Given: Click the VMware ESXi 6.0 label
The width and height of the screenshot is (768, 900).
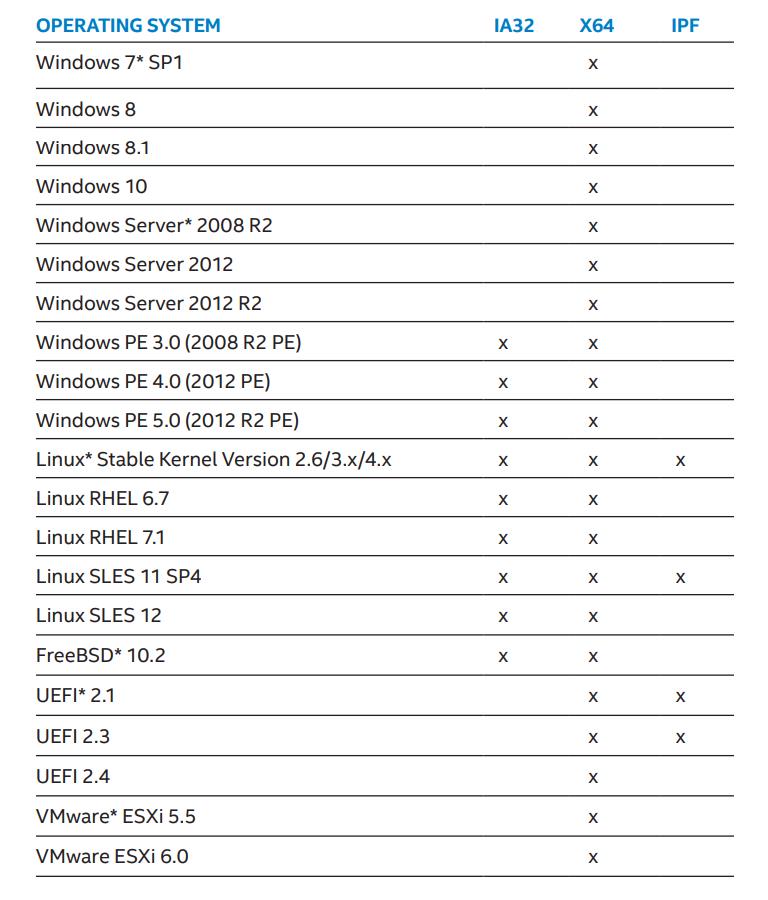Looking at the screenshot, I should pos(112,856).
